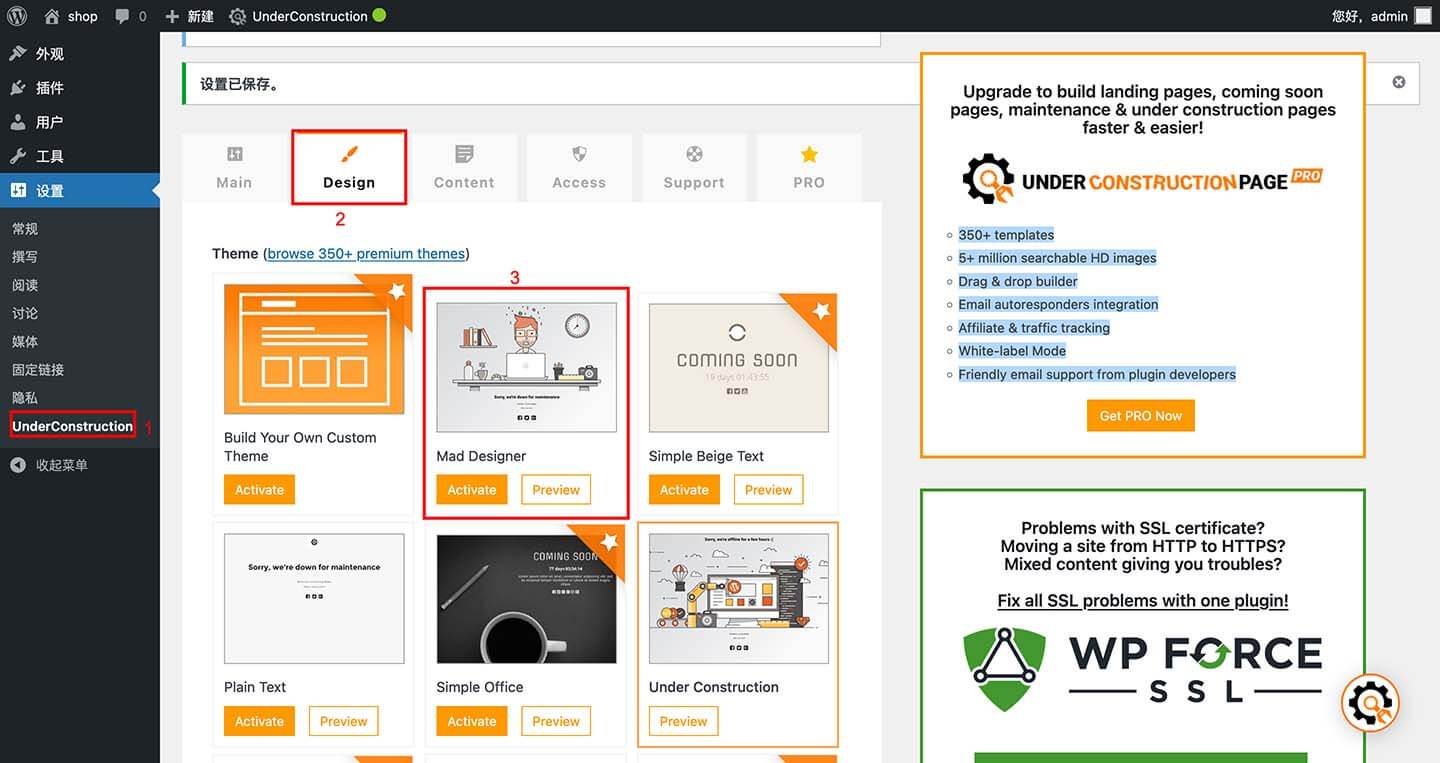Click the Get PRO Now button

[x=1141, y=416]
